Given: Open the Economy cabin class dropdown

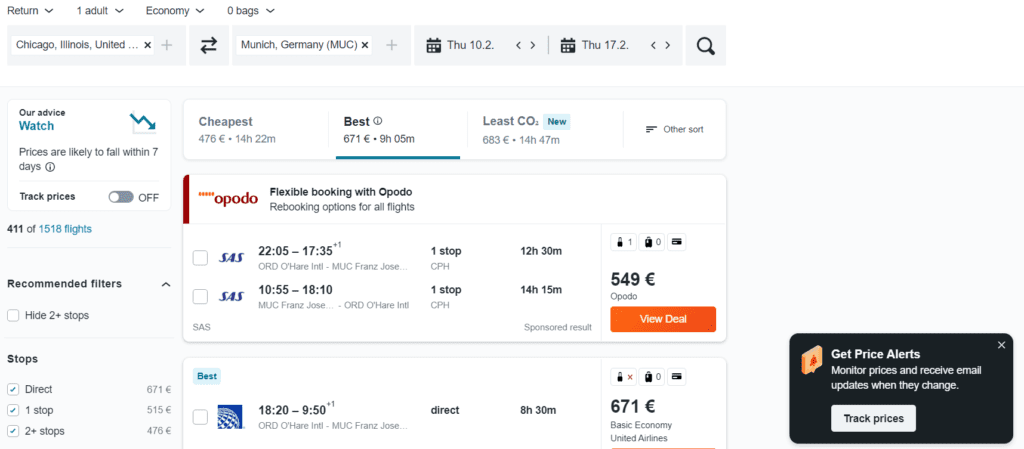Looking at the screenshot, I should 174,11.
